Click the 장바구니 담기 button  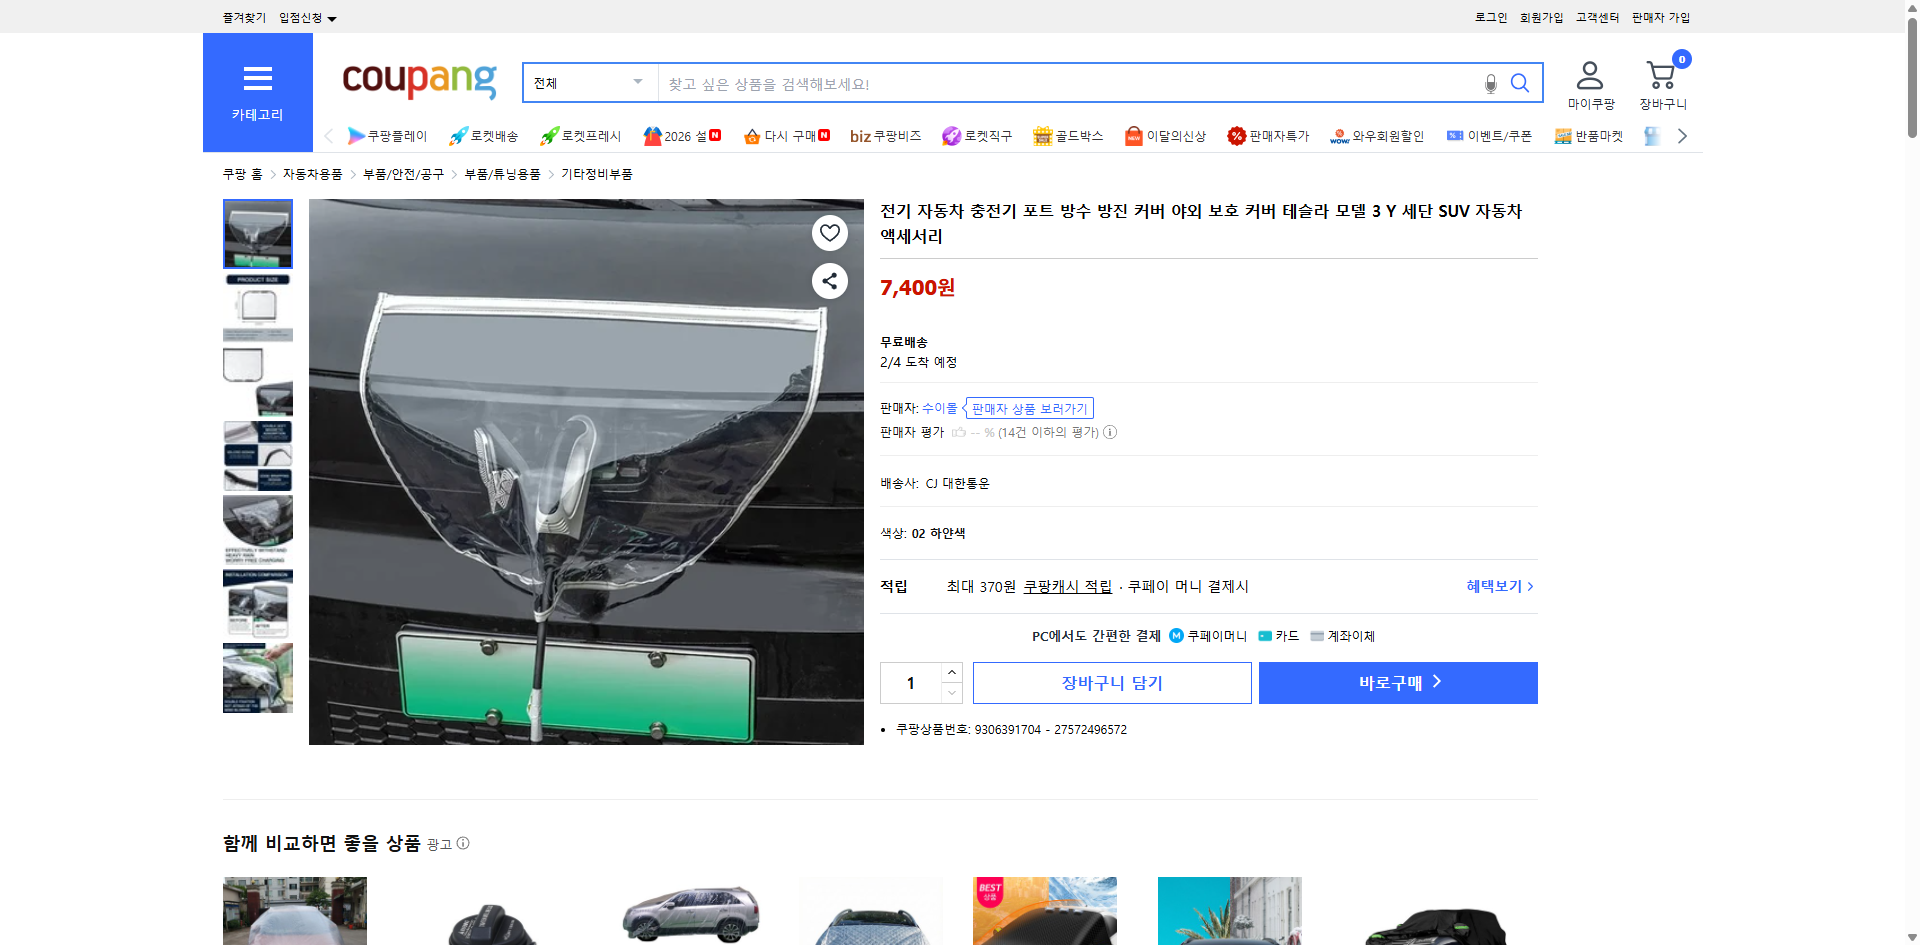pos(1111,682)
